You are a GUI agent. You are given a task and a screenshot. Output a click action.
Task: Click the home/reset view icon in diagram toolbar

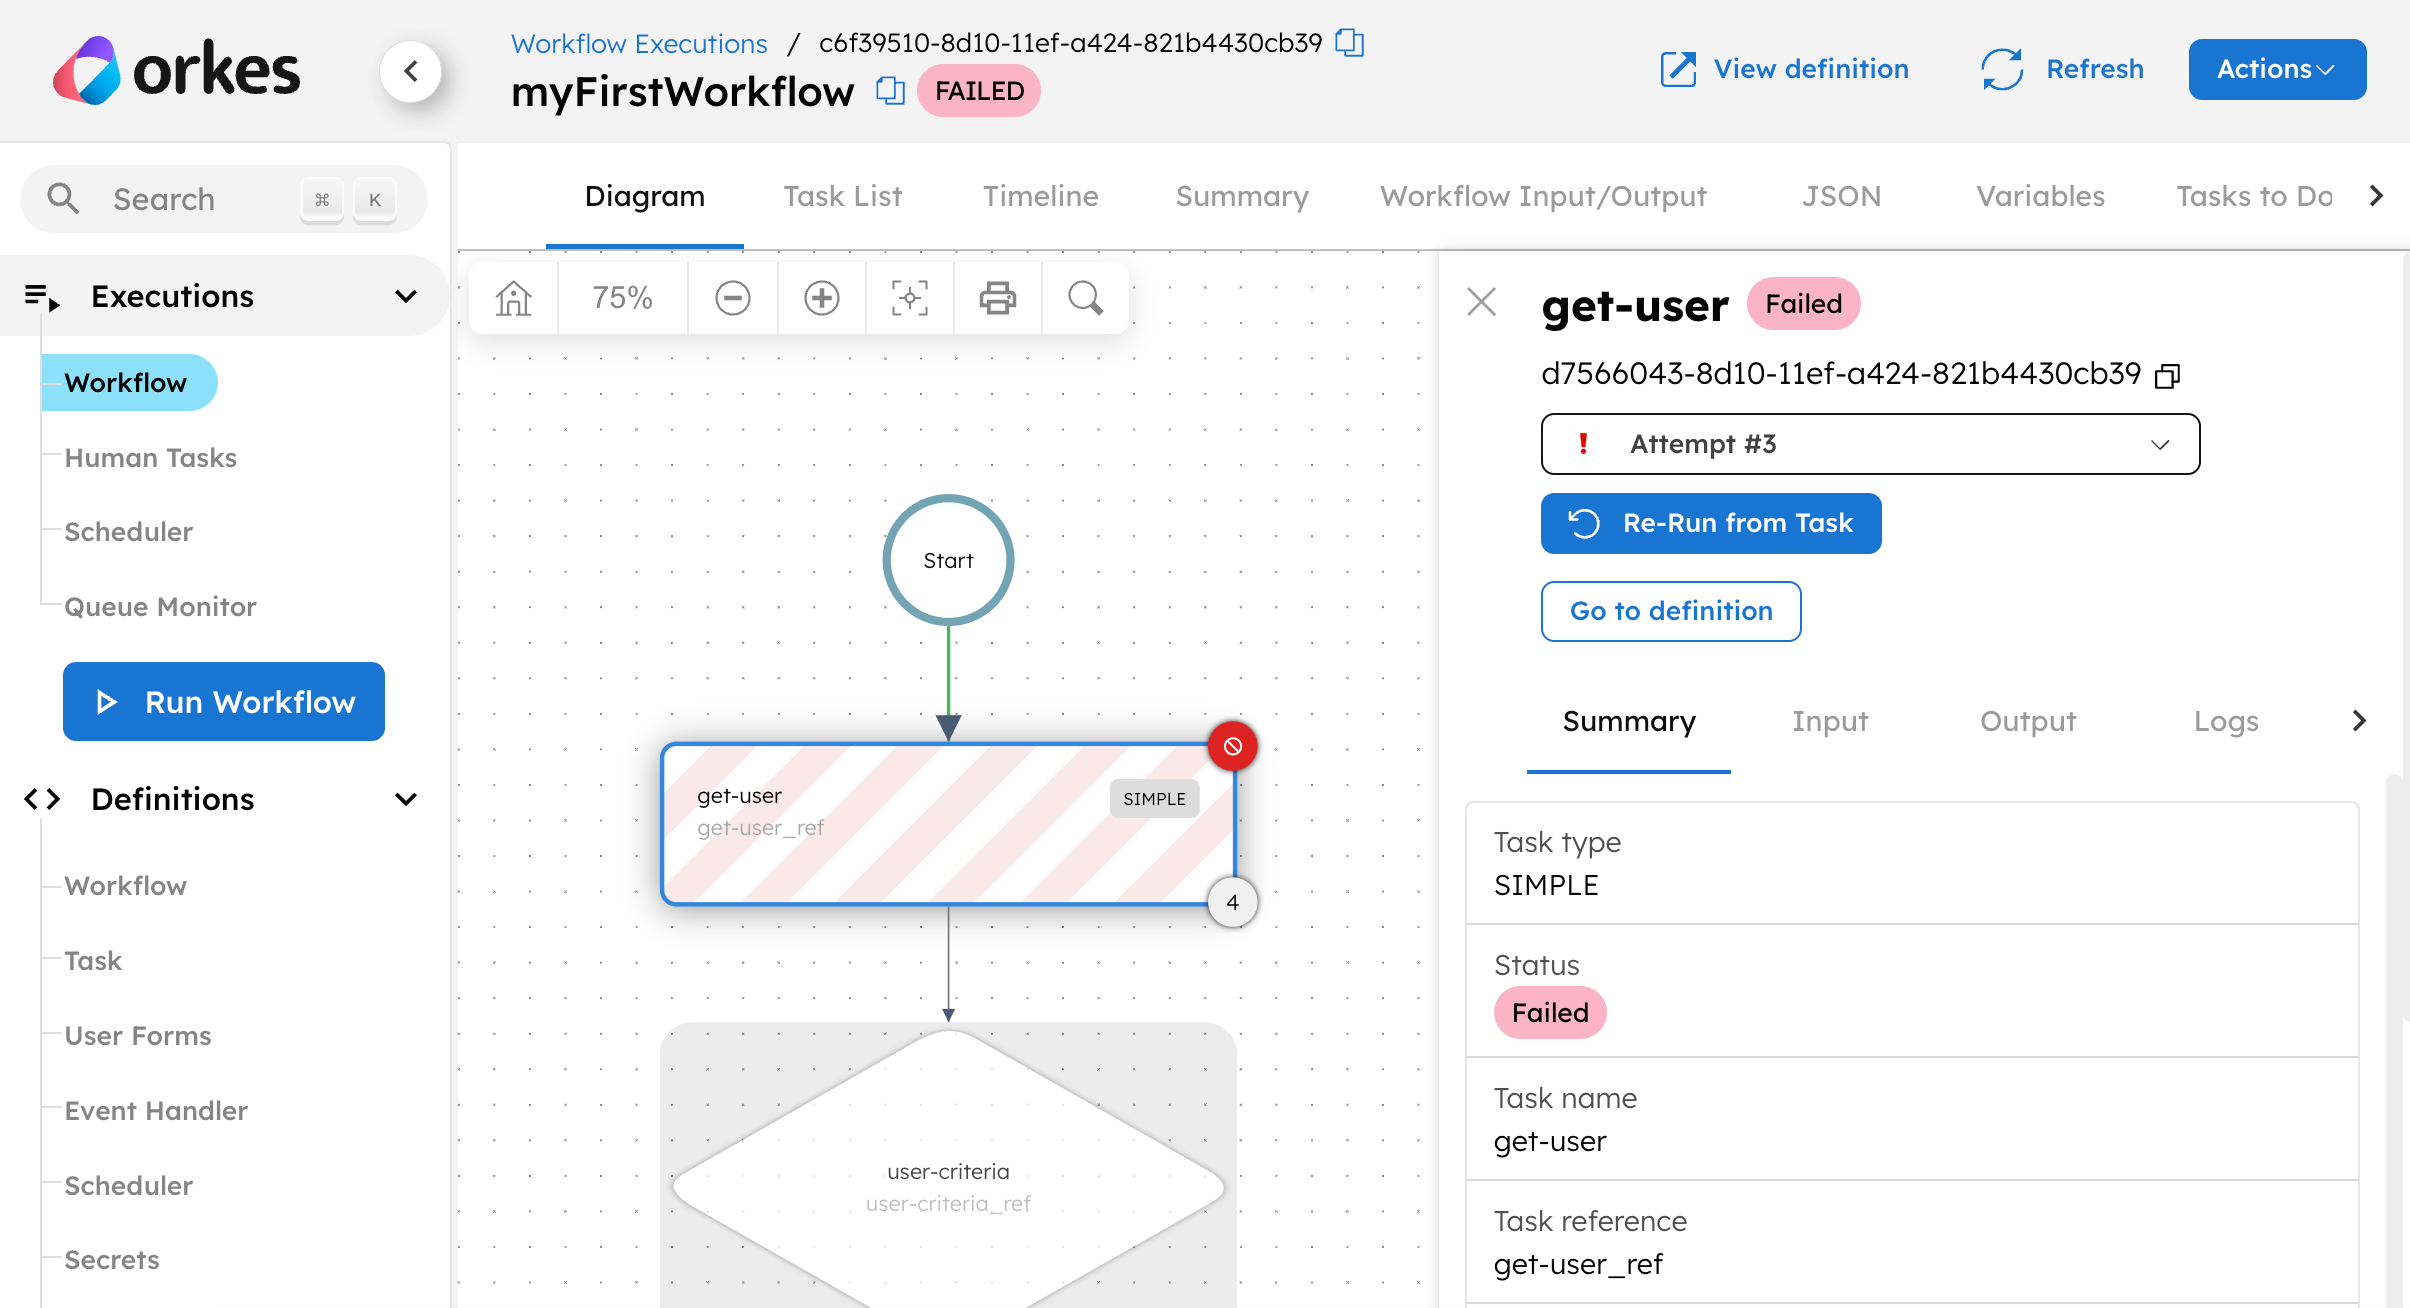515,296
